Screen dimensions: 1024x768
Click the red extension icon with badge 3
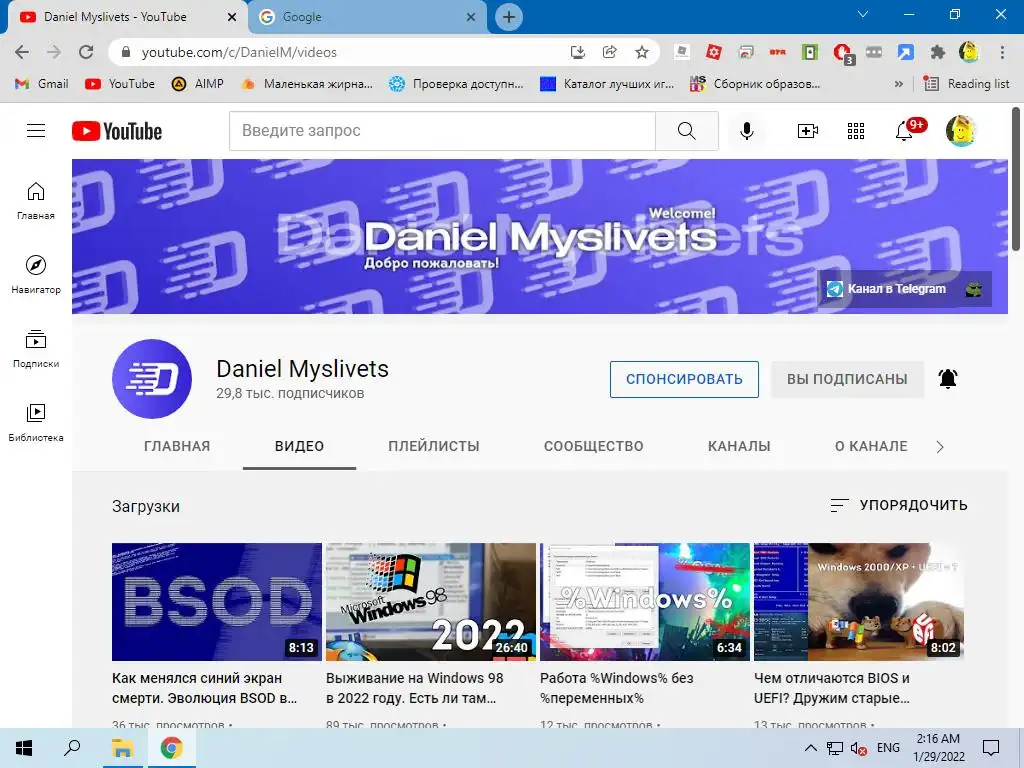pyautogui.click(x=842, y=53)
